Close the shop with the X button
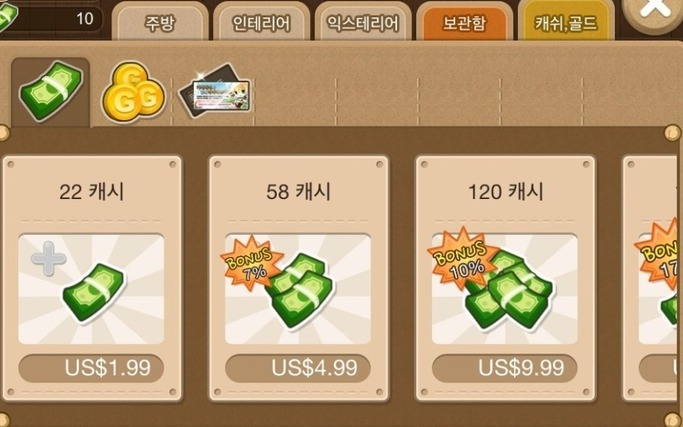683x427 pixels. click(653, 10)
